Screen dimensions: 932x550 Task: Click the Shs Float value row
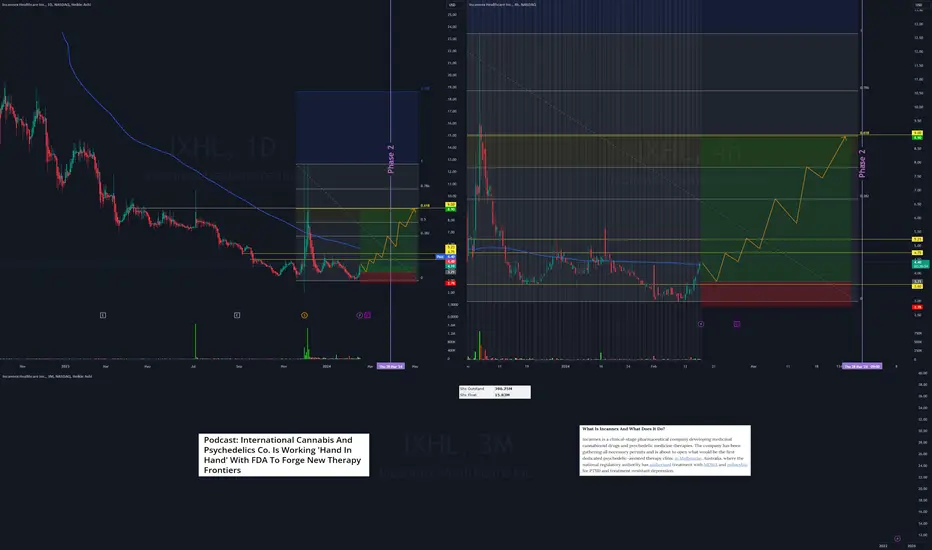click(x=495, y=395)
